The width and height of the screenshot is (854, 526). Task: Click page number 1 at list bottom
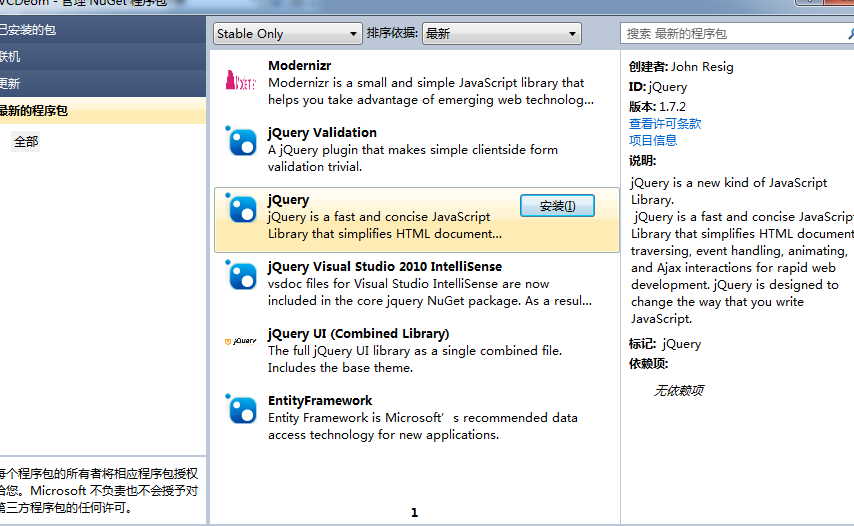[414, 512]
